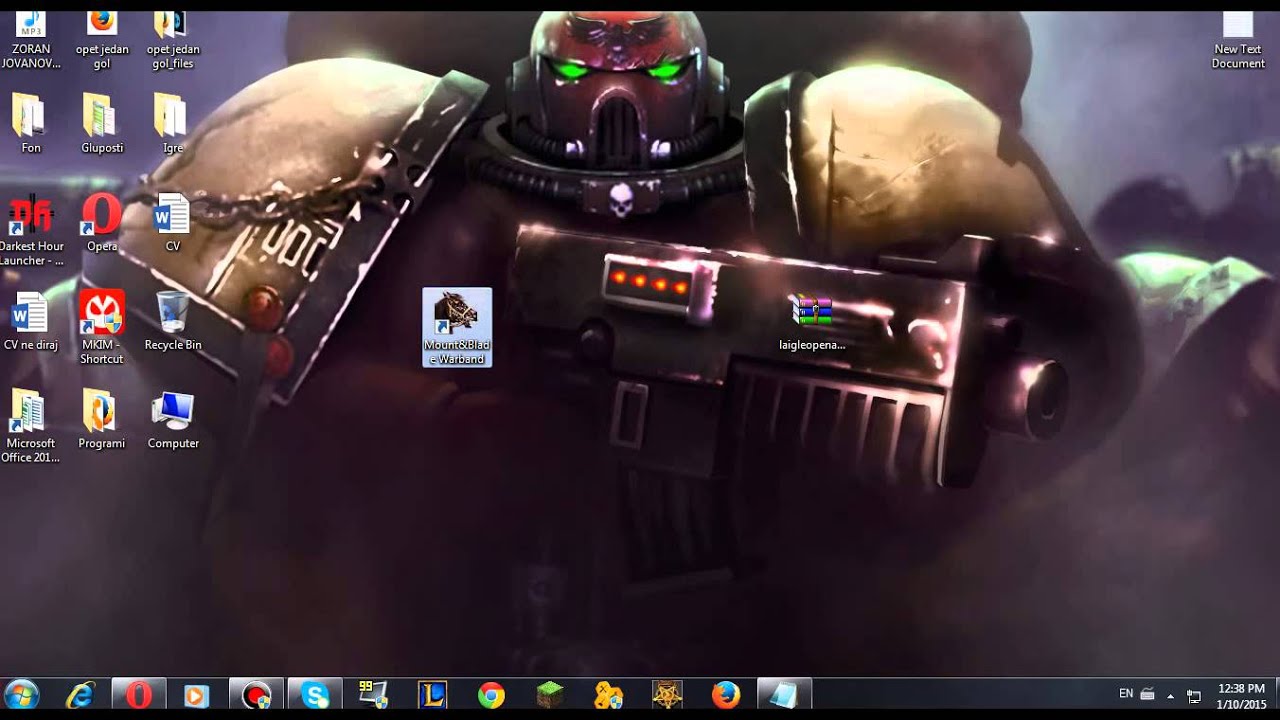Image resolution: width=1280 pixels, height=720 pixels.
Task: Select the 'CV ne diraj' Word document
Action: pyautogui.click(x=31, y=321)
